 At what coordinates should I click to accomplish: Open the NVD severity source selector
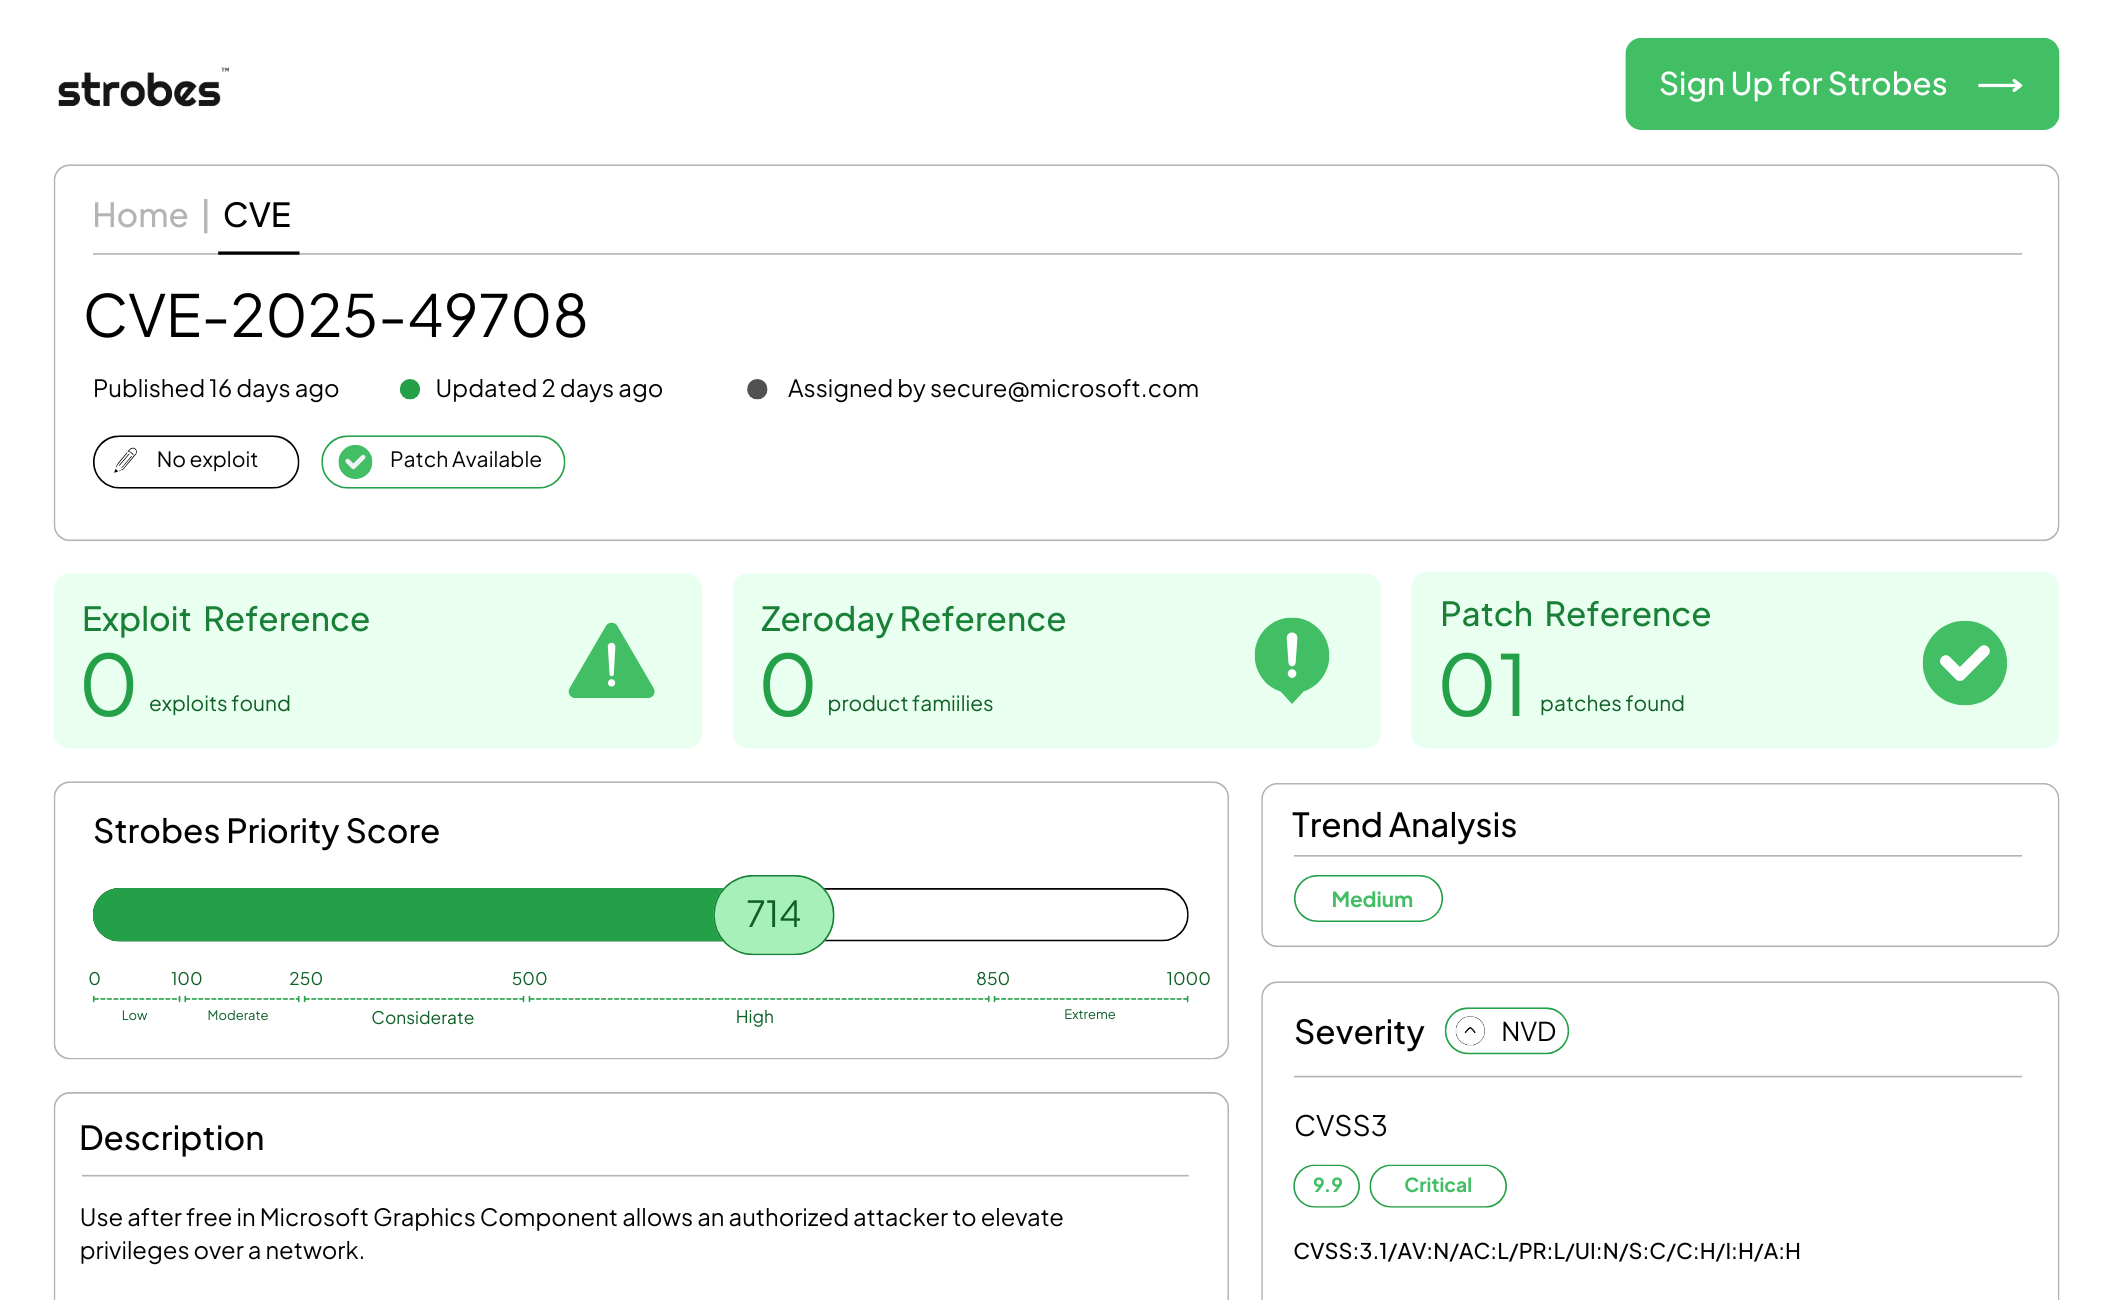click(1506, 1031)
